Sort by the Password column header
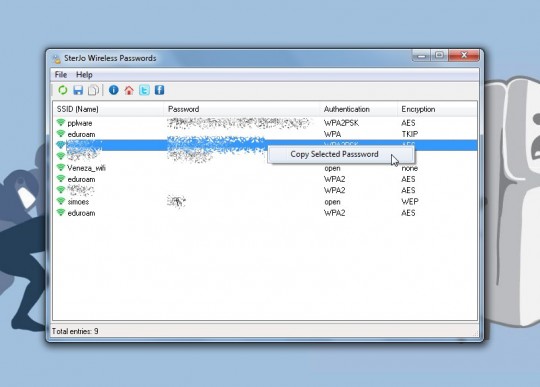 pyautogui.click(x=242, y=109)
